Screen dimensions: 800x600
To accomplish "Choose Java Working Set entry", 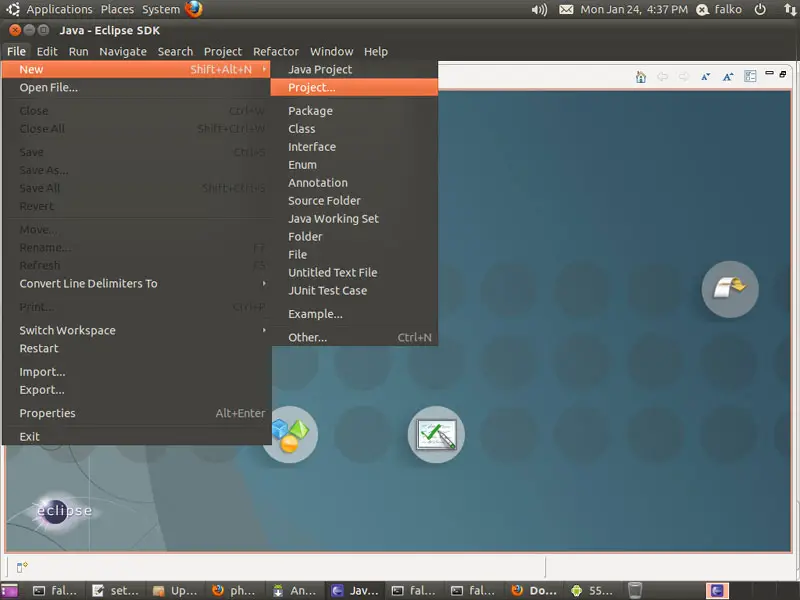I will click(x=355, y=219).
